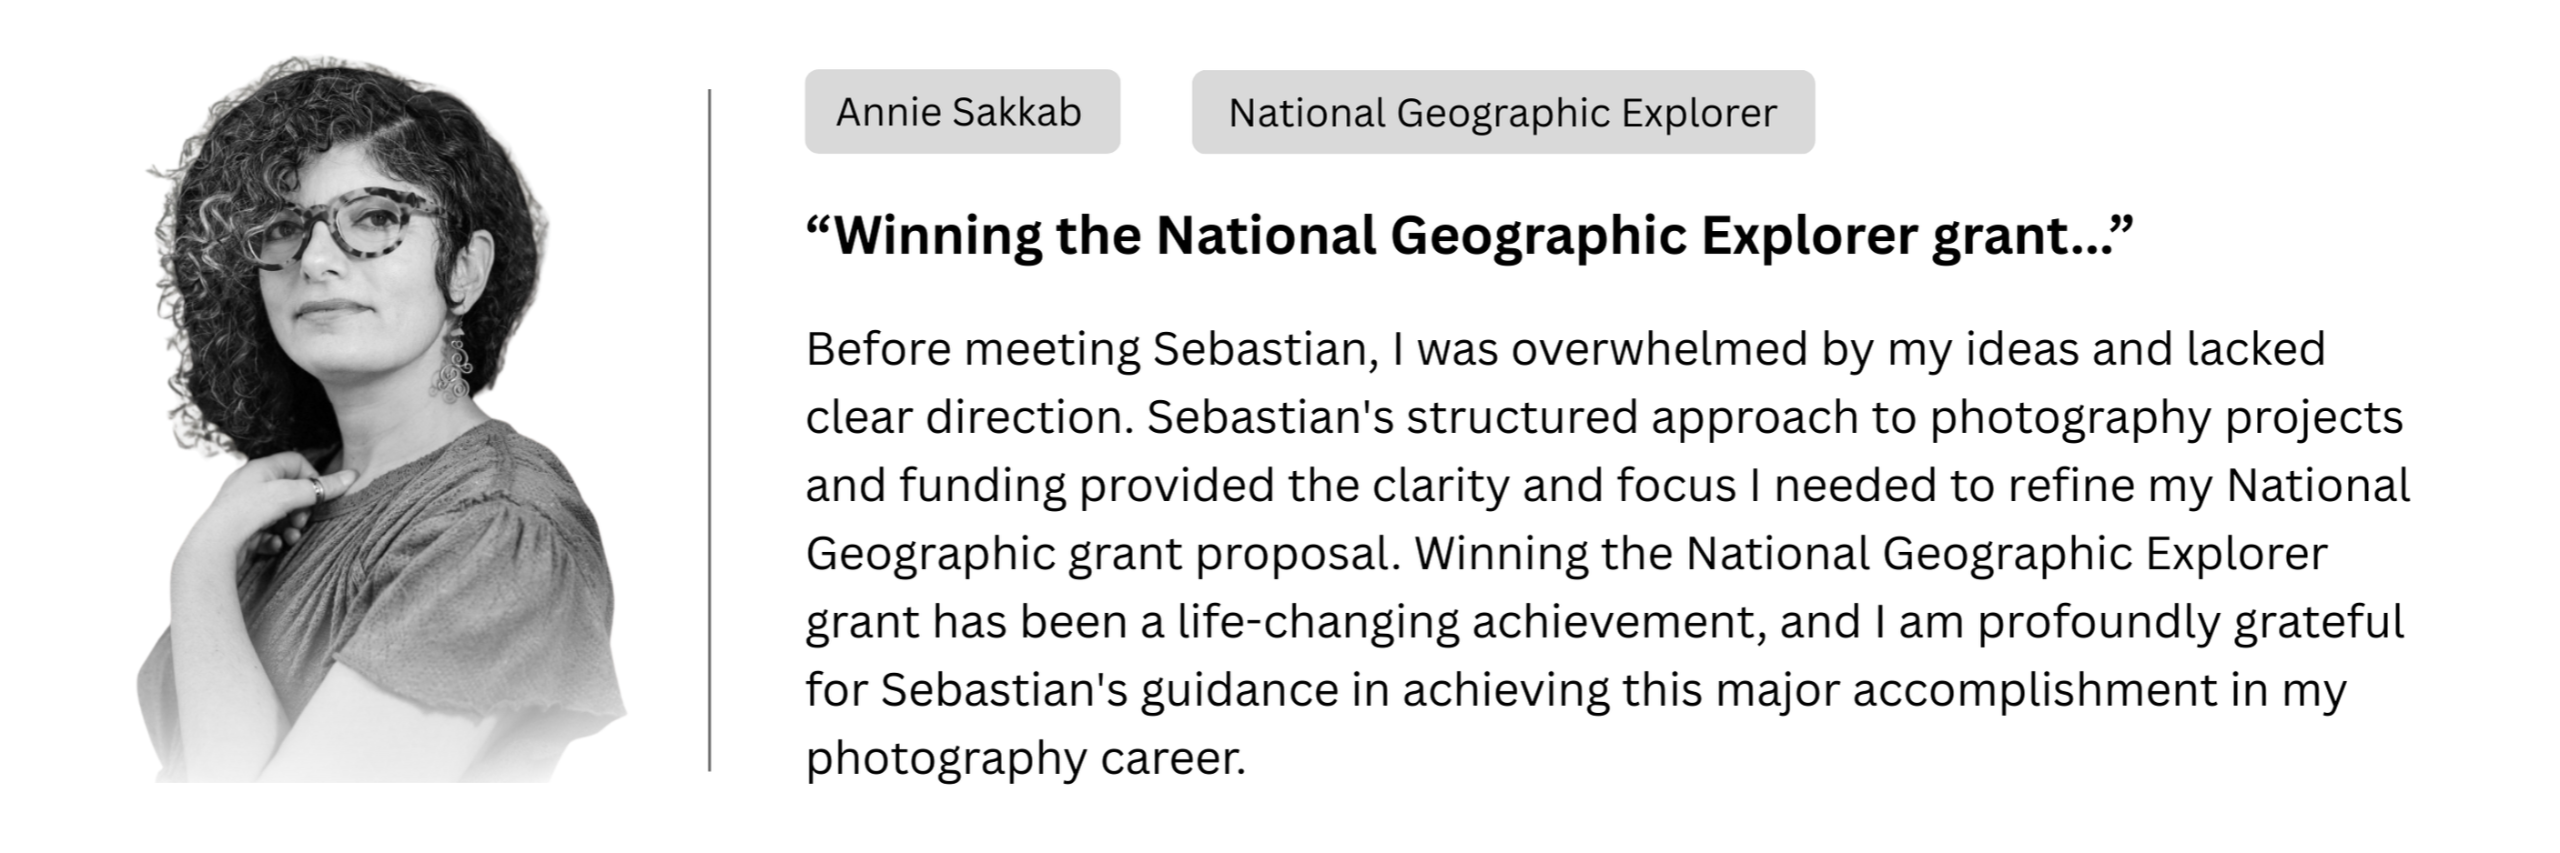
Task: Select the "National Geographic Explorer" tag
Action: pyautogui.click(x=1502, y=112)
